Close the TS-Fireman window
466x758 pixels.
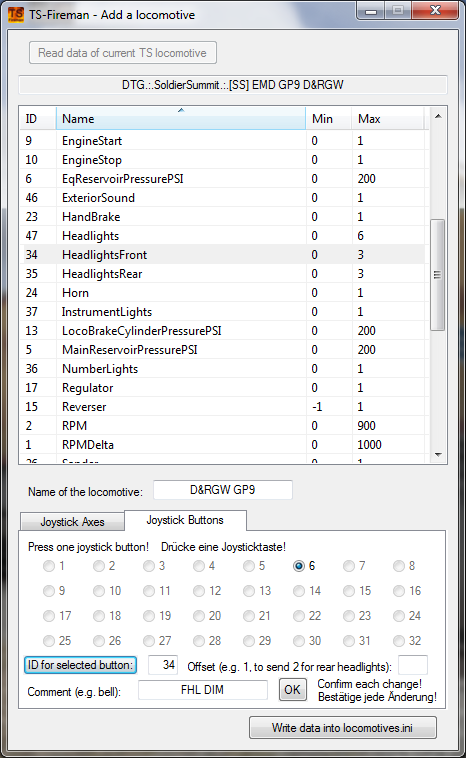point(435,11)
